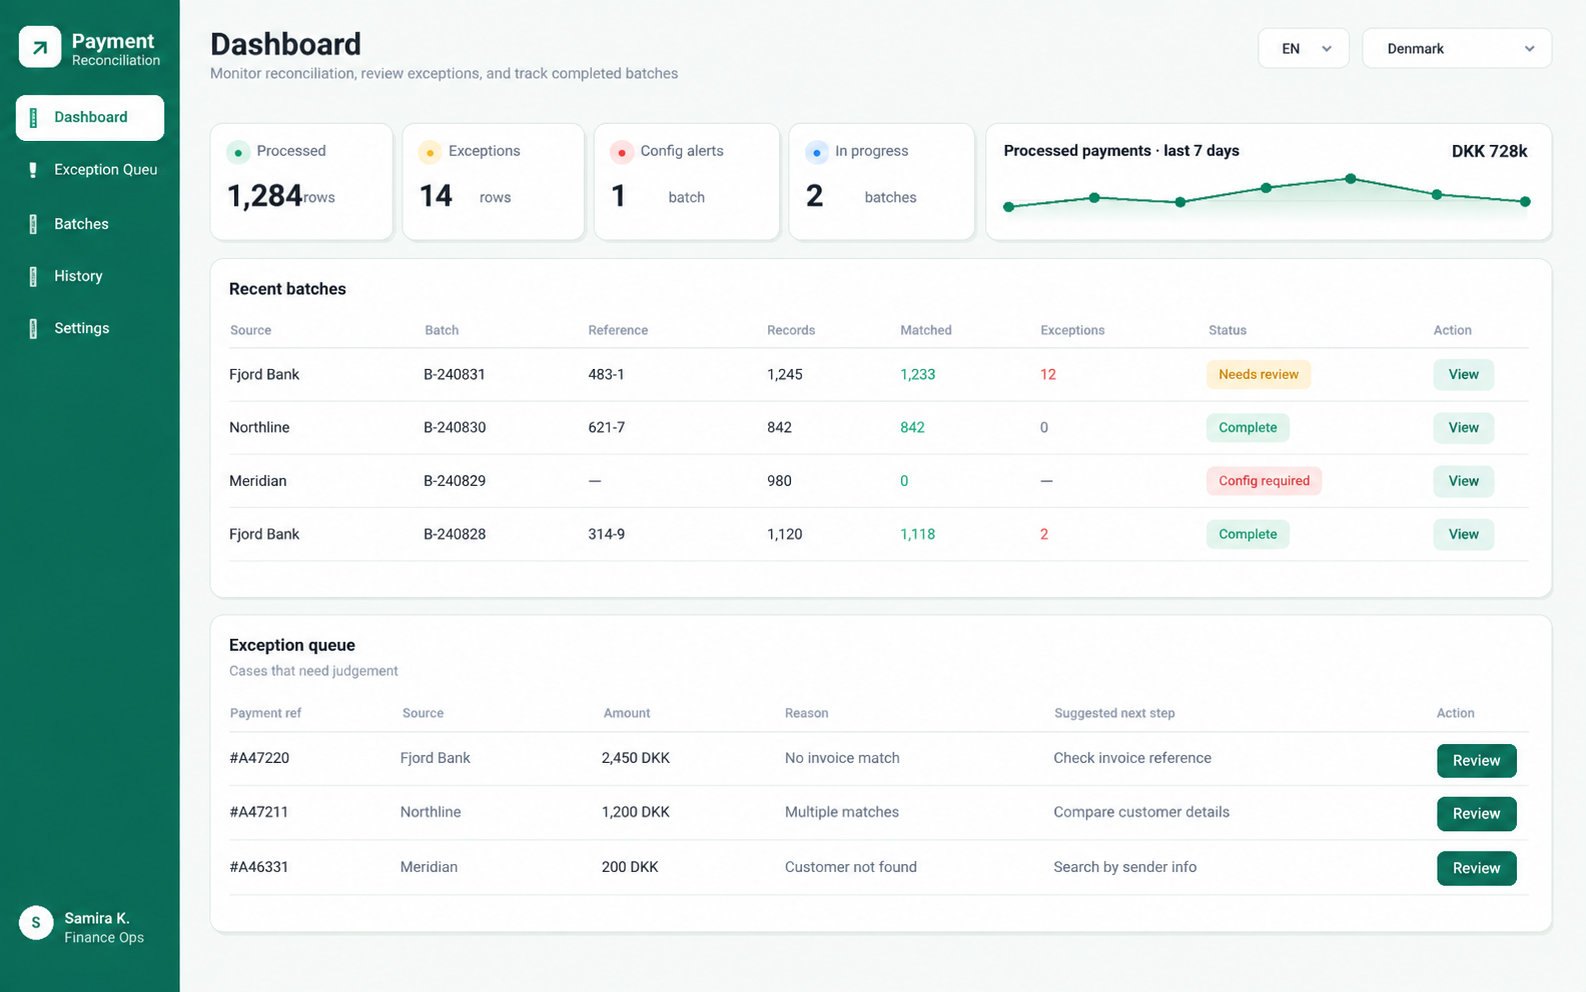Click Samira K. avatar circle
This screenshot has width=1586, height=992.
coord(36,923)
